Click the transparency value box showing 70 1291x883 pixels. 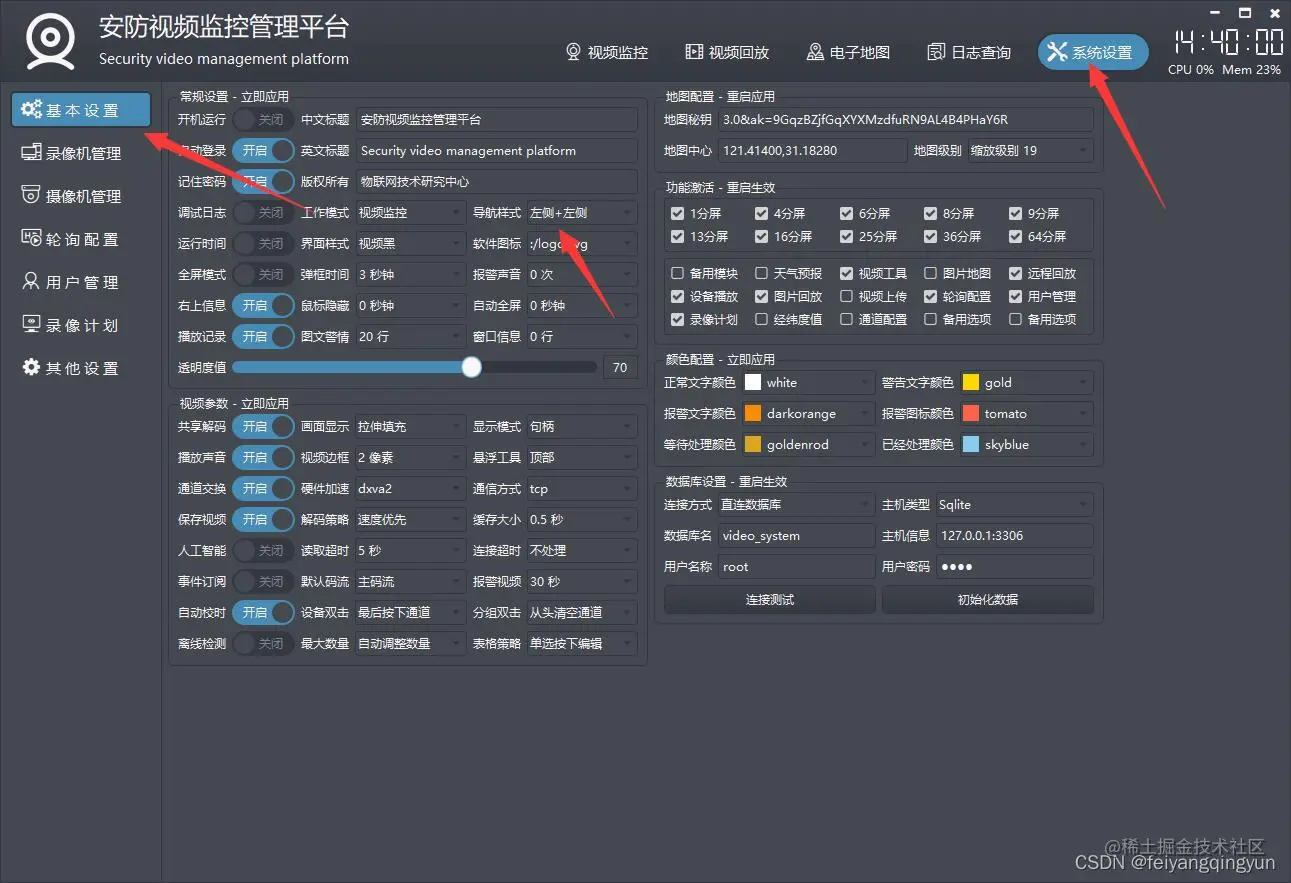coord(620,367)
